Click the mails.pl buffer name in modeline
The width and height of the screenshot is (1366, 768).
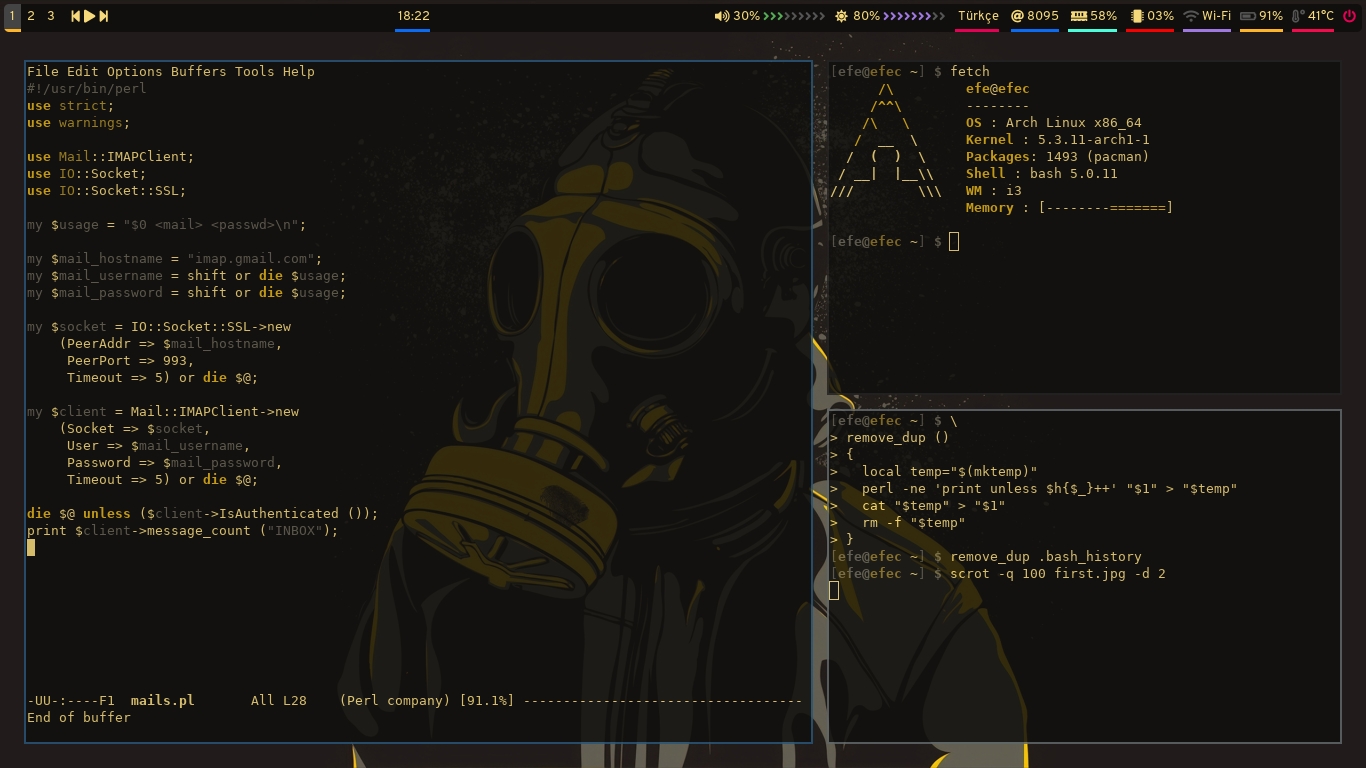[x=162, y=700]
